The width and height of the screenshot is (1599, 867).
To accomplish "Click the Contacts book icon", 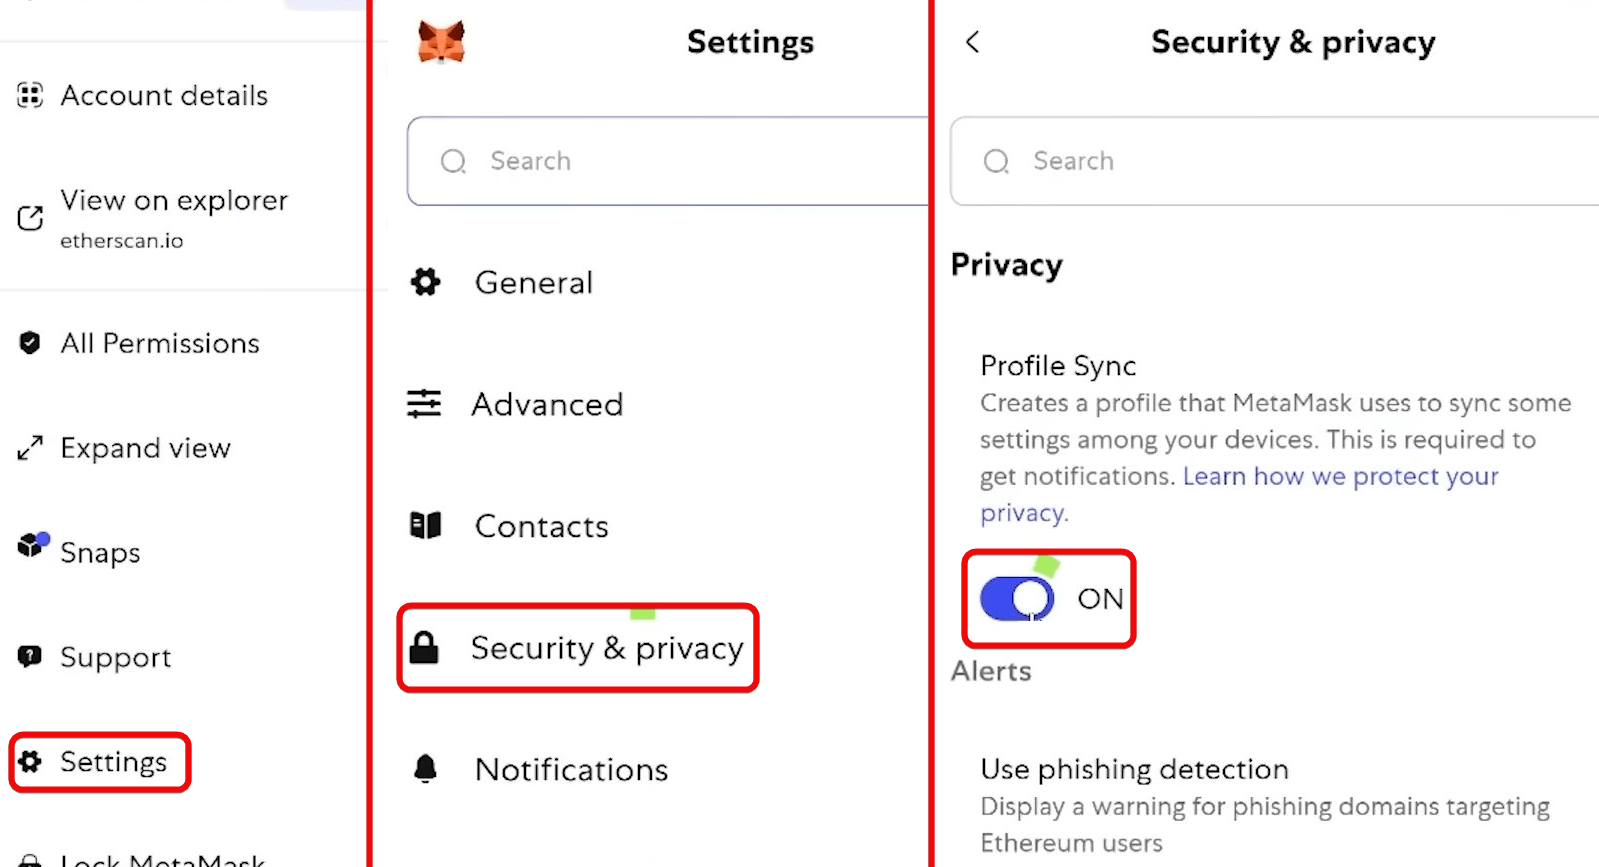I will tap(426, 525).
